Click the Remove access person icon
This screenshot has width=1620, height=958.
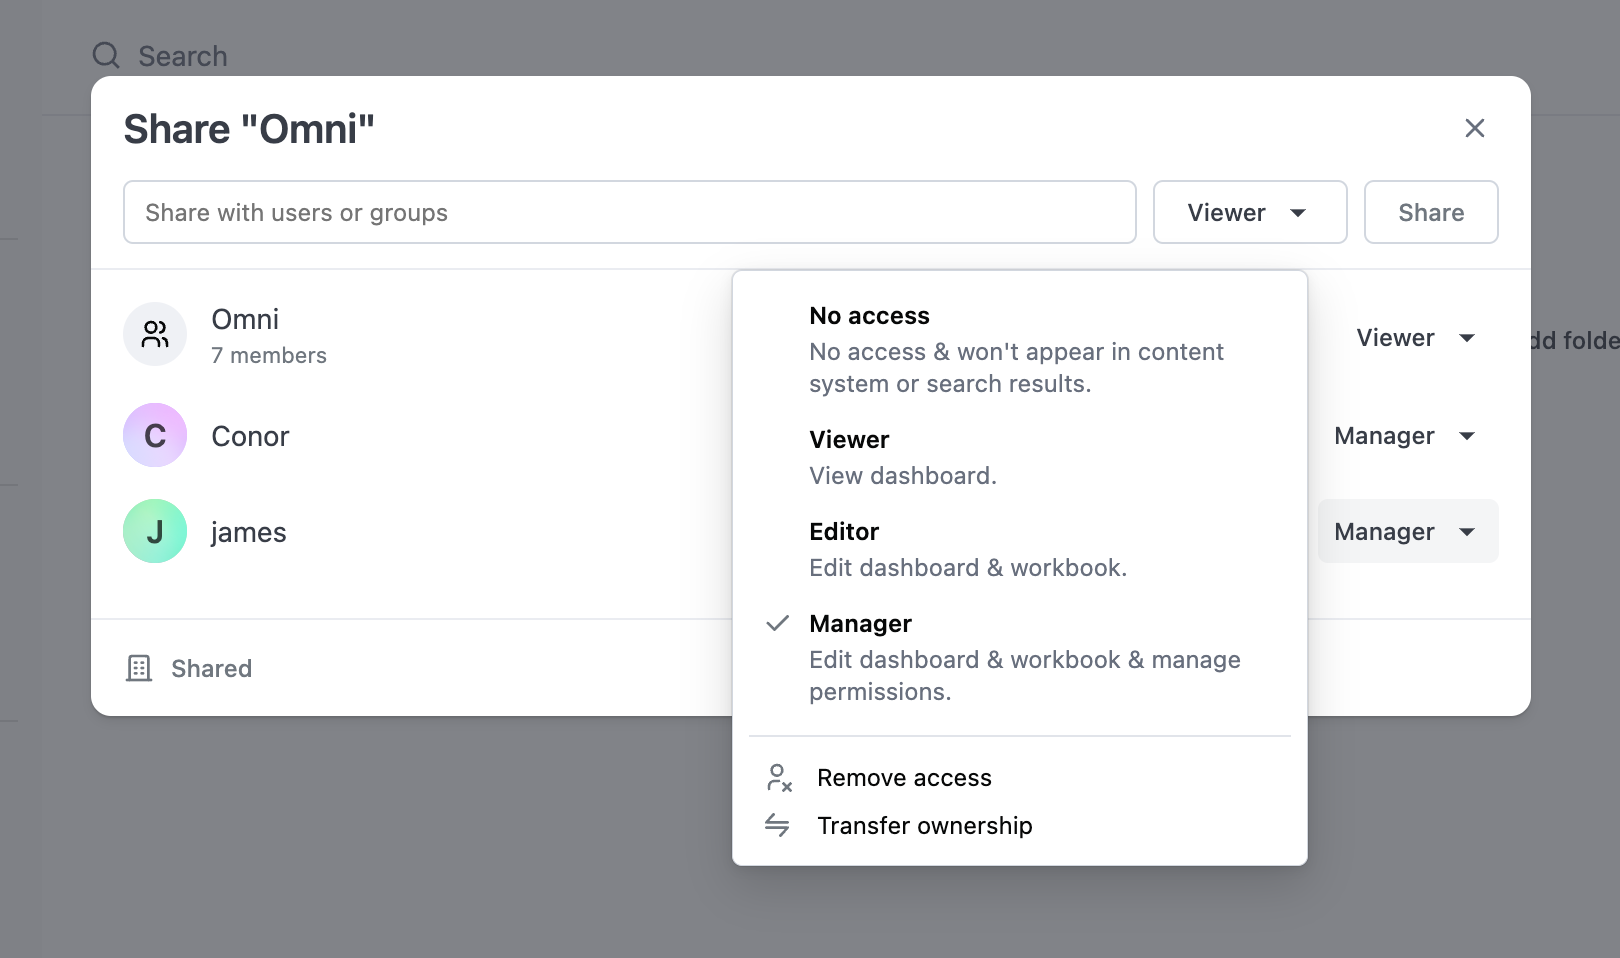tap(778, 778)
